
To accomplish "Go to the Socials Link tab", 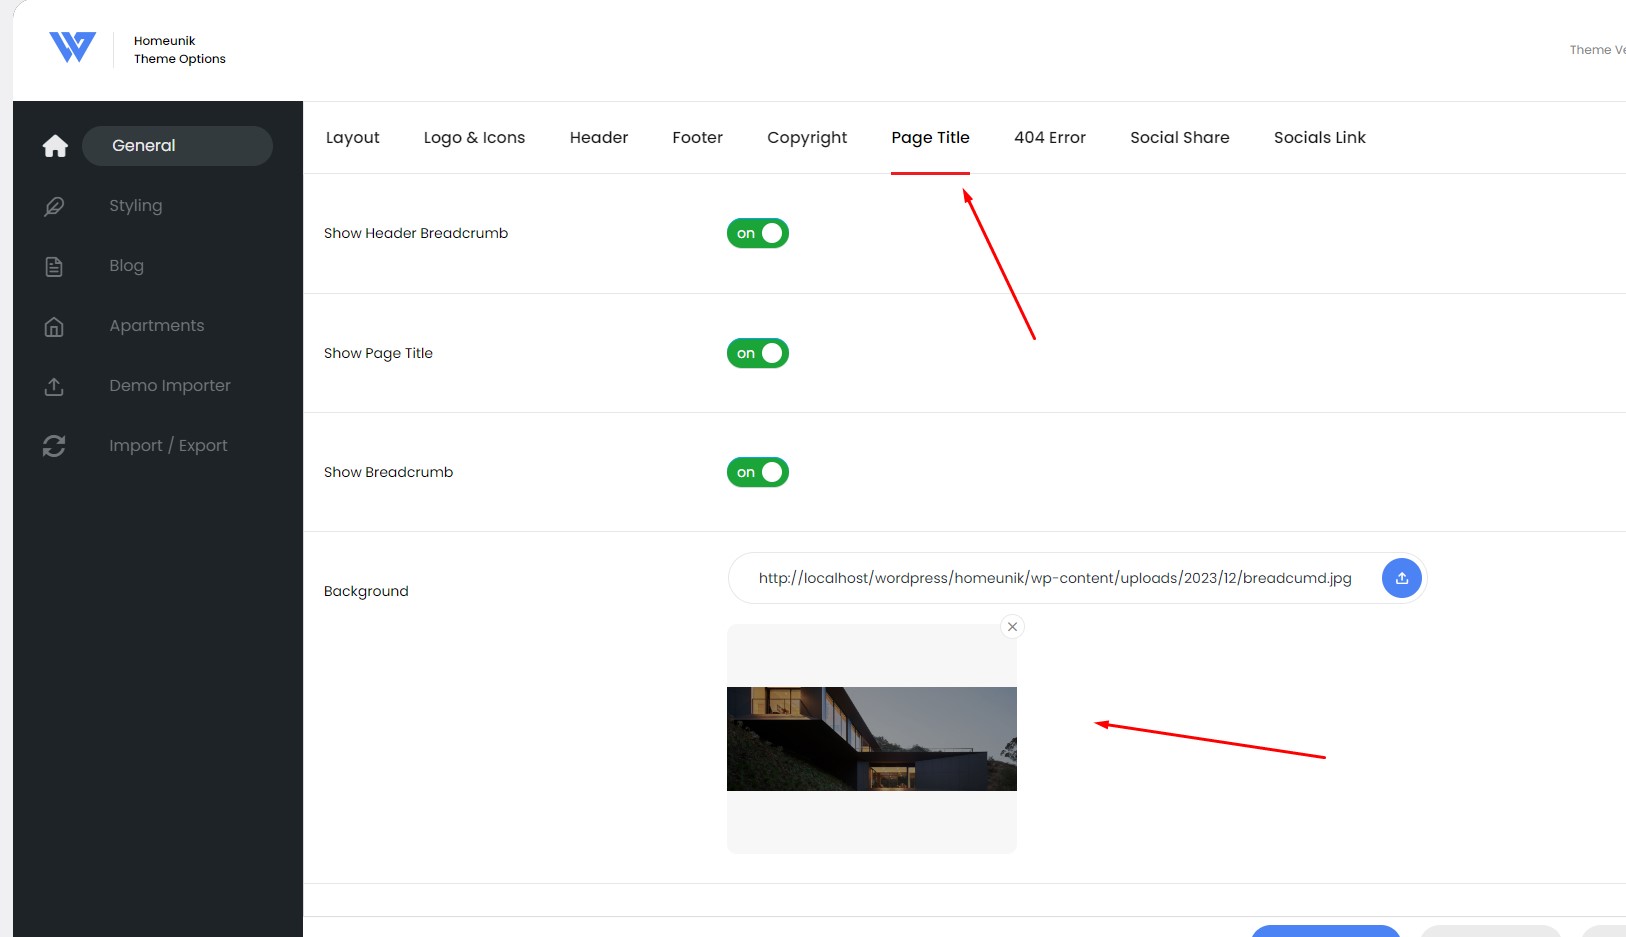I will coord(1319,138).
